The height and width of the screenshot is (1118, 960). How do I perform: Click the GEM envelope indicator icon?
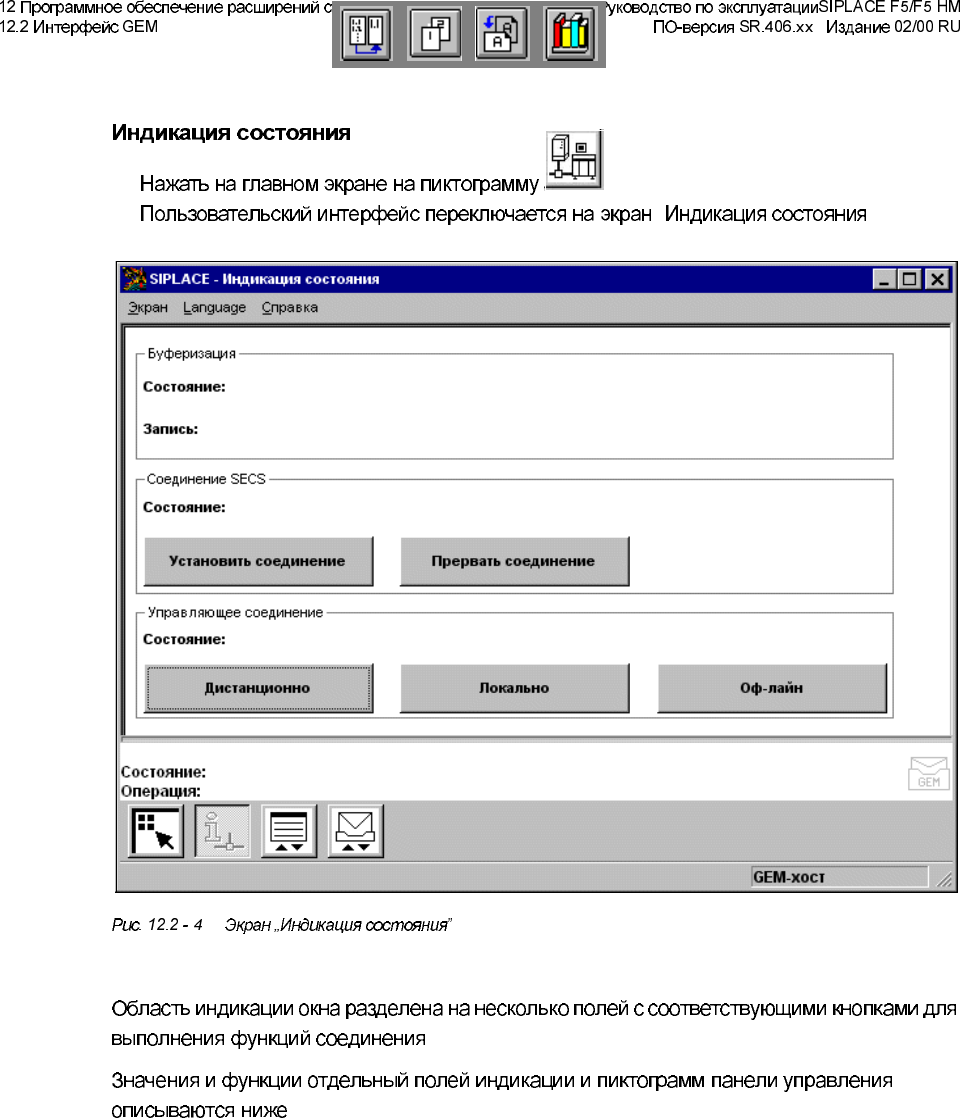tap(929, 774)
